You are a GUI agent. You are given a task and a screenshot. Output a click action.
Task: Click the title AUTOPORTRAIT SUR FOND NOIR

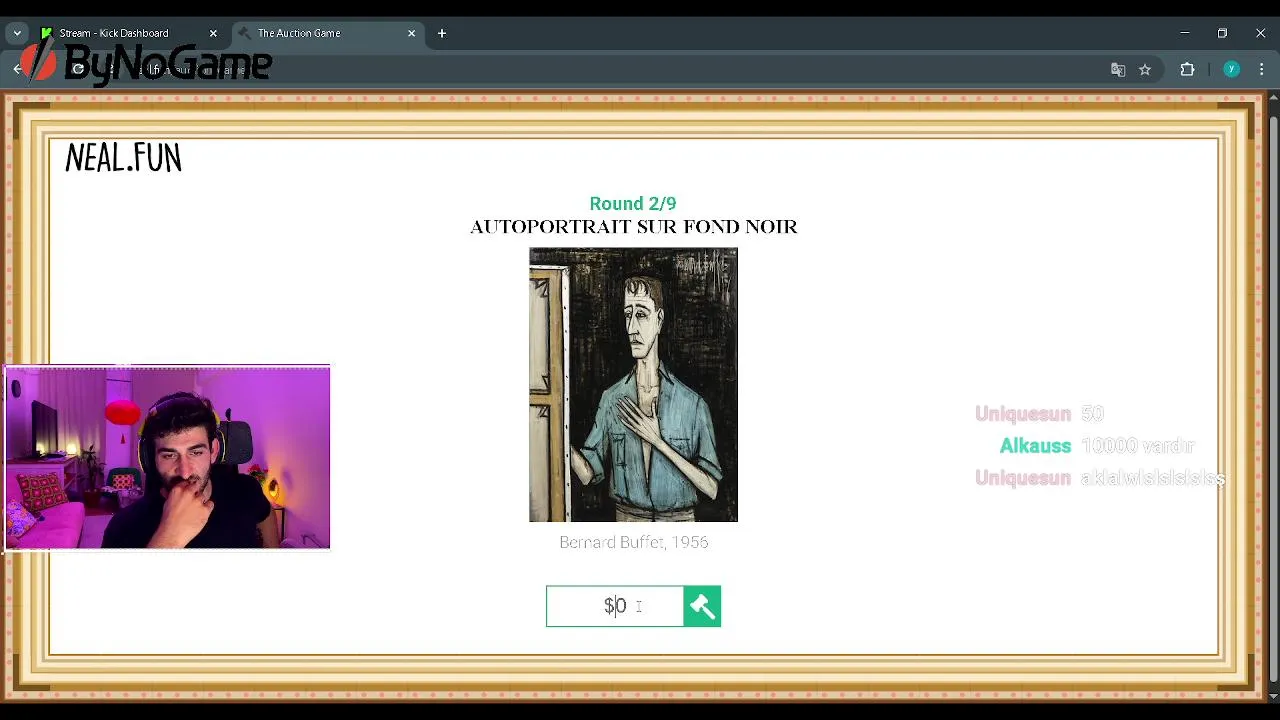(634, 227)
